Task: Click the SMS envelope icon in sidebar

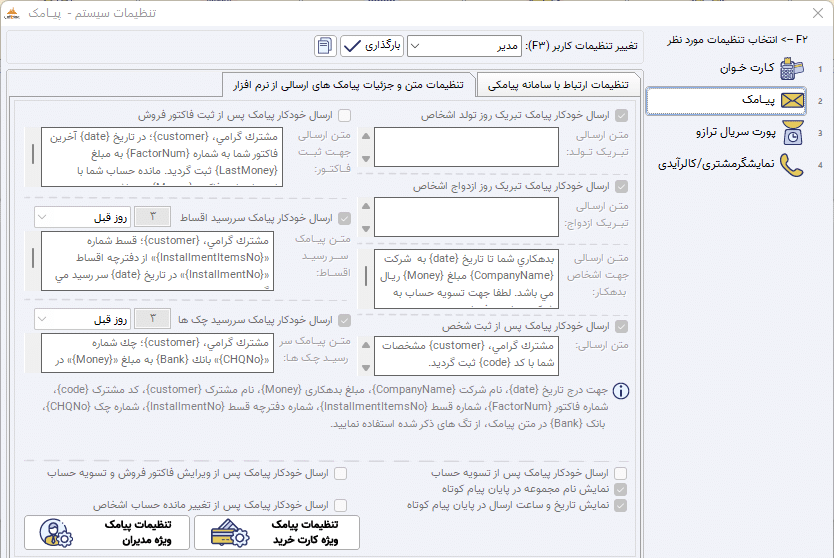Action: [x=792, y=100]
